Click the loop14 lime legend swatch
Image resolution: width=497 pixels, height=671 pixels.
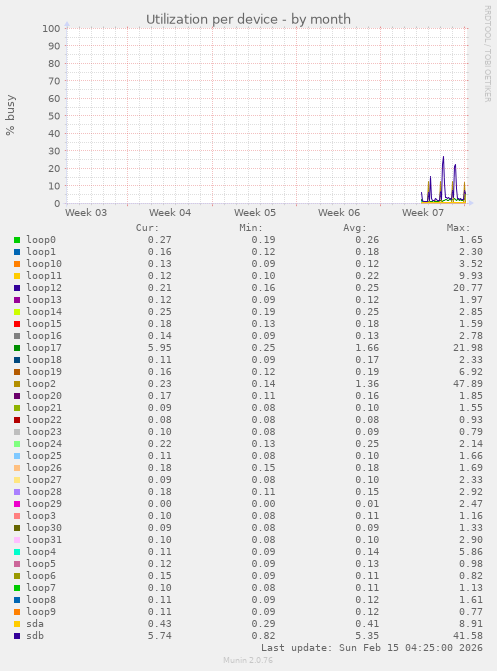(x=17, y=312)
